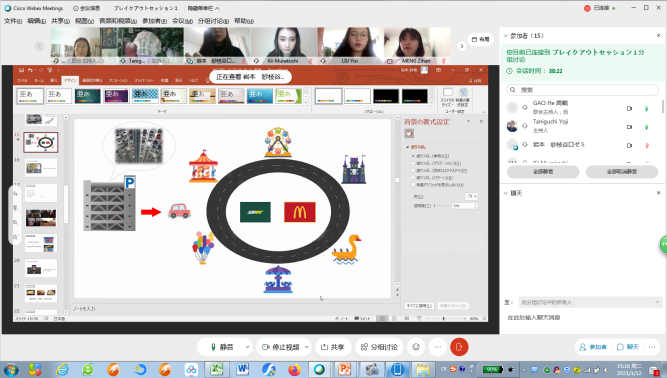Toggle Taniguchi Yoji camera icon
Image resolution: width=667 pixels, height=378 pixels.
click(x=630, y=127)
